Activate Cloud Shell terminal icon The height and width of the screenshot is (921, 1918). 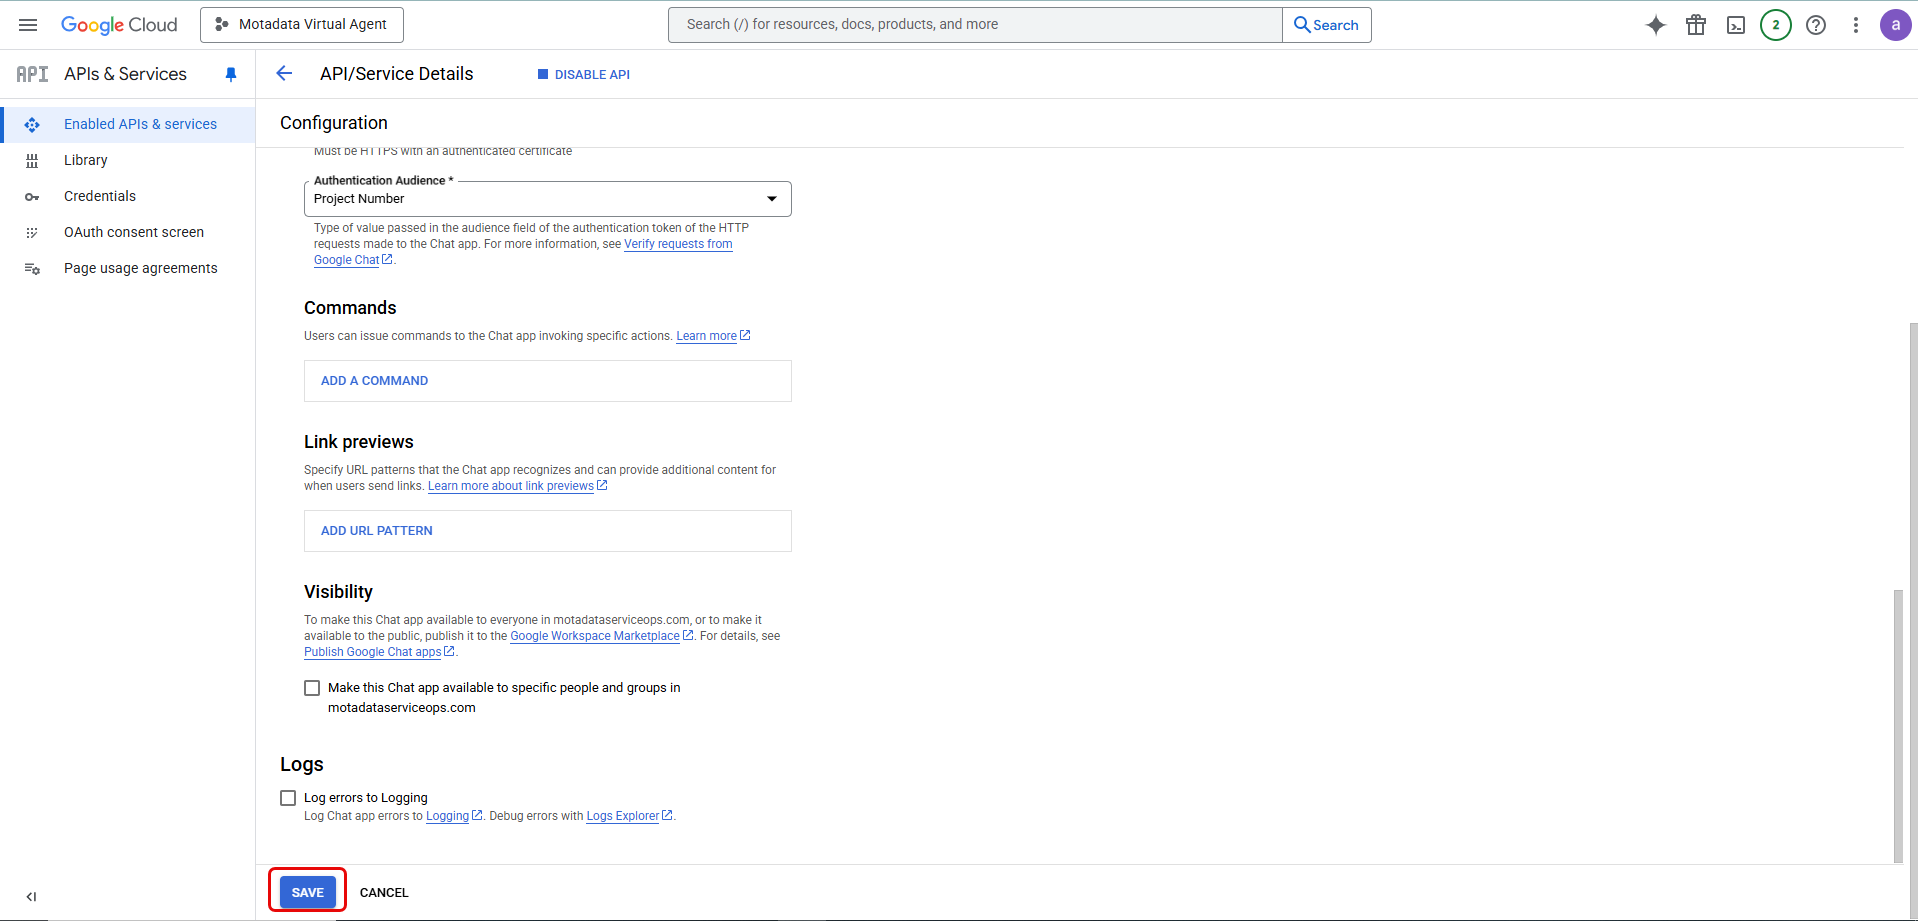(x=1736, y=25)
